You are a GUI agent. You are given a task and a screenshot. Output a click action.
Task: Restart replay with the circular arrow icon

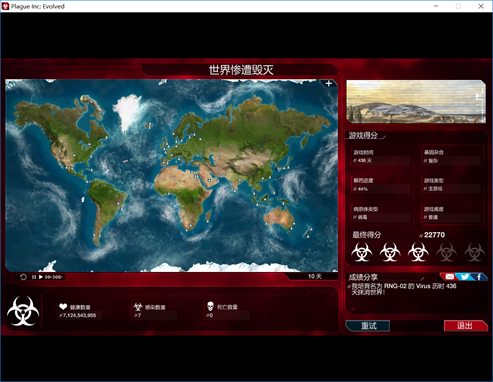(23, 277)
